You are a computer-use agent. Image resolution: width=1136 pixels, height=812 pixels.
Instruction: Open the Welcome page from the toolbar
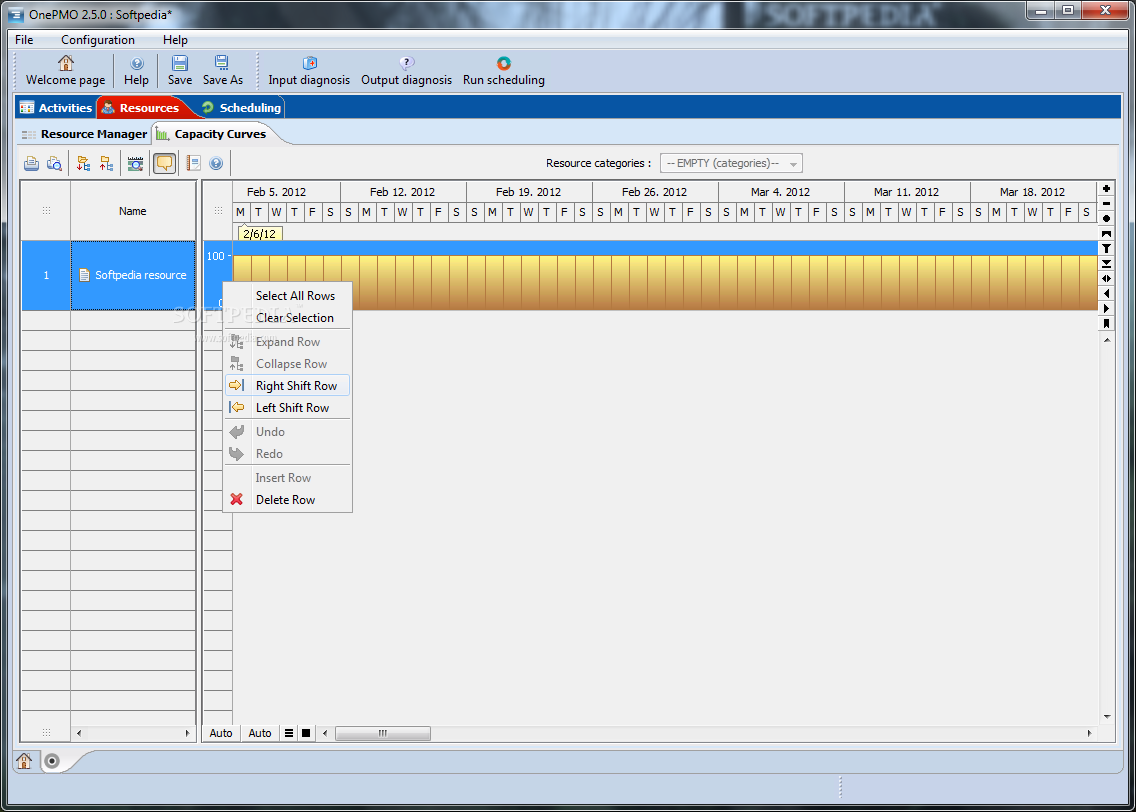pos(65,70)
